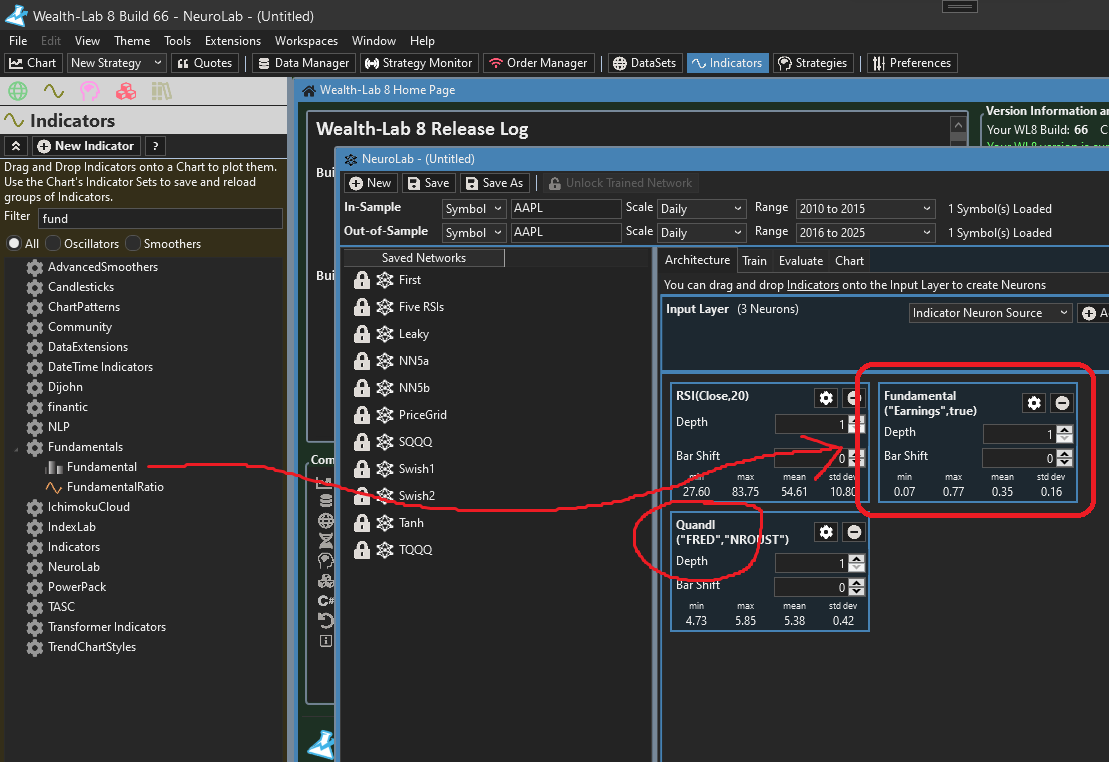This screenshot has width=1109, height=762.
Task: Click New in the NeuroLab toolbar
Action: pyautogui.click(x=371, y=183)
